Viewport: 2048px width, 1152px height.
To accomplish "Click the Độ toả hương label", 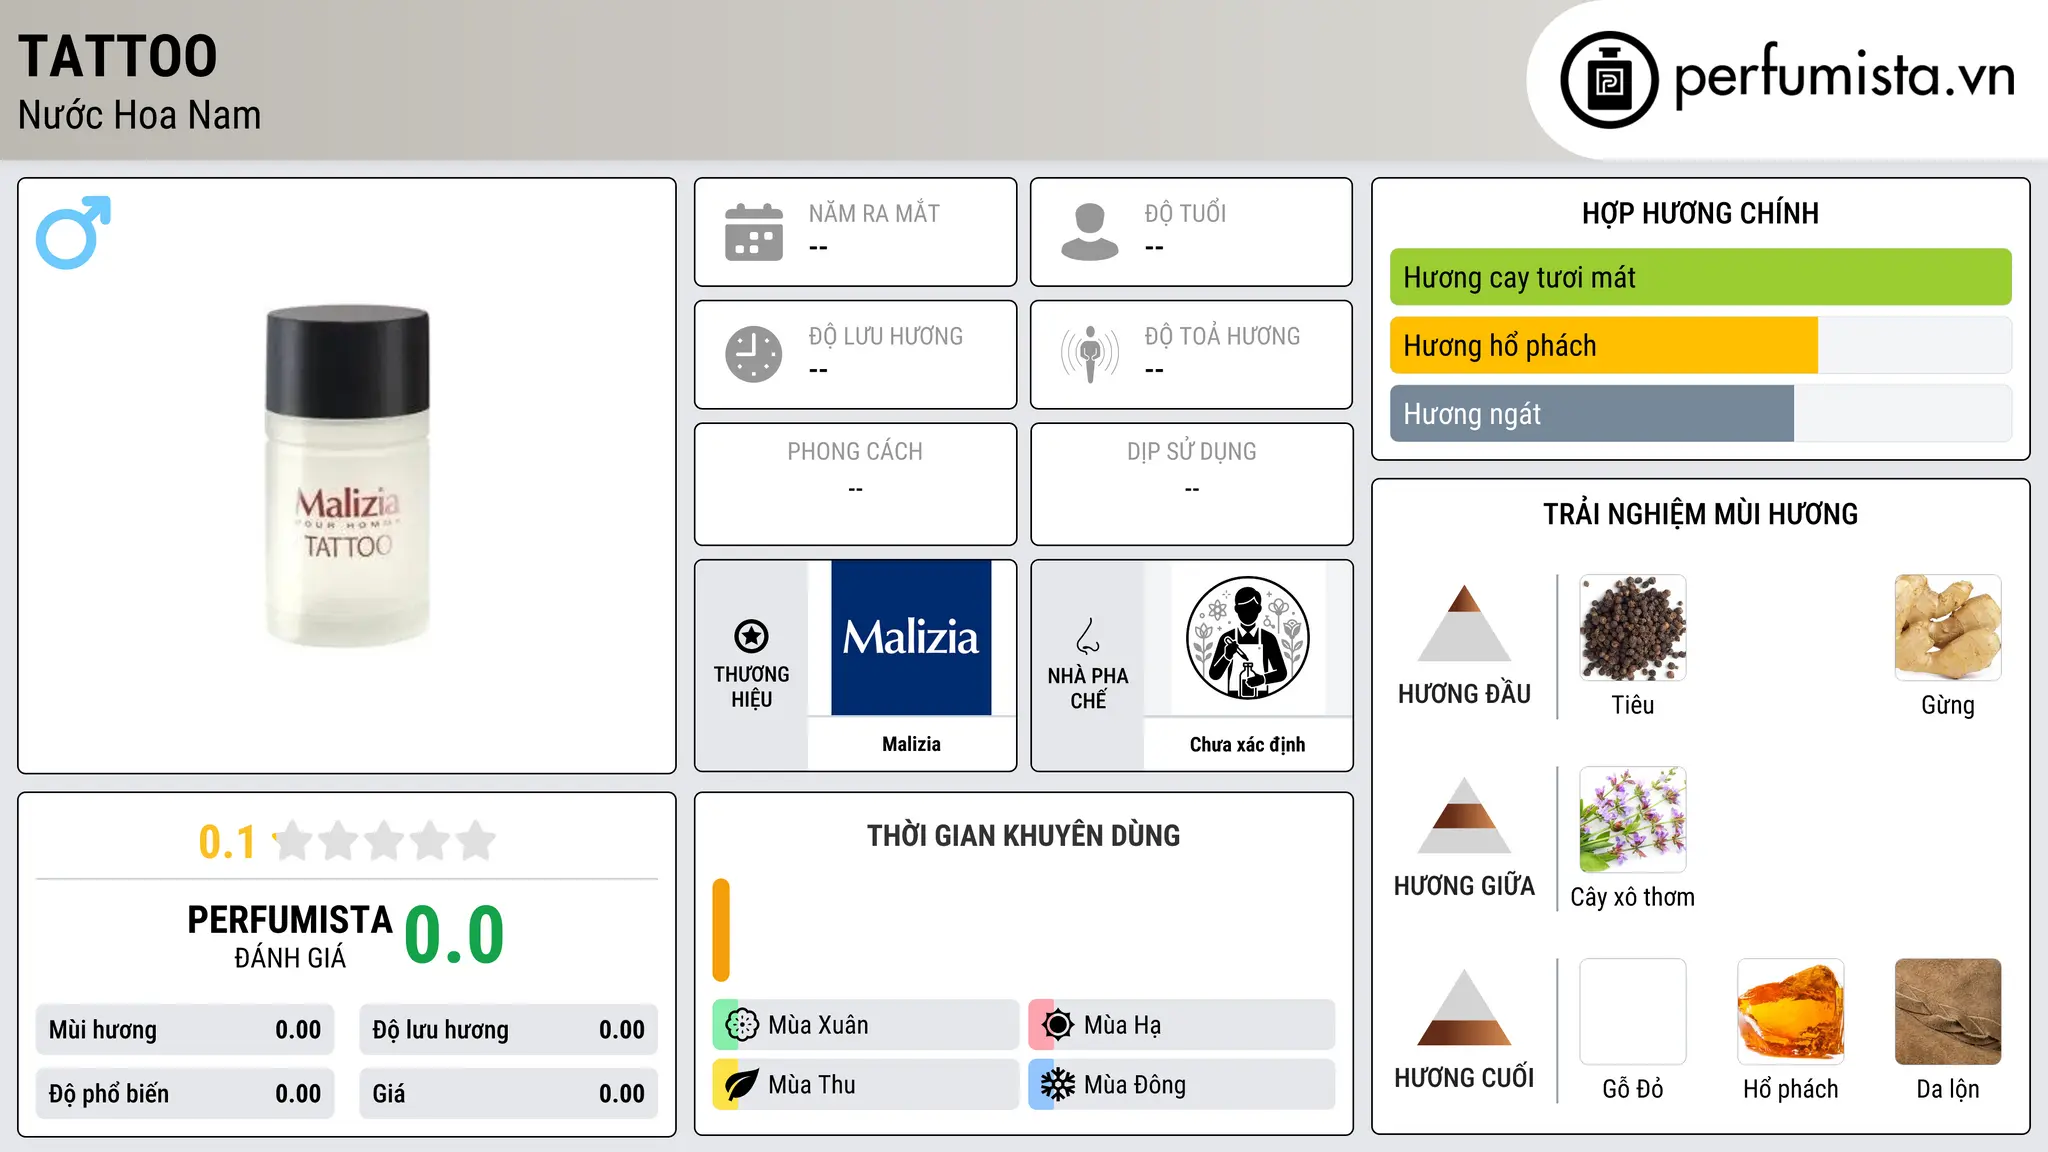I will 1222,336.
